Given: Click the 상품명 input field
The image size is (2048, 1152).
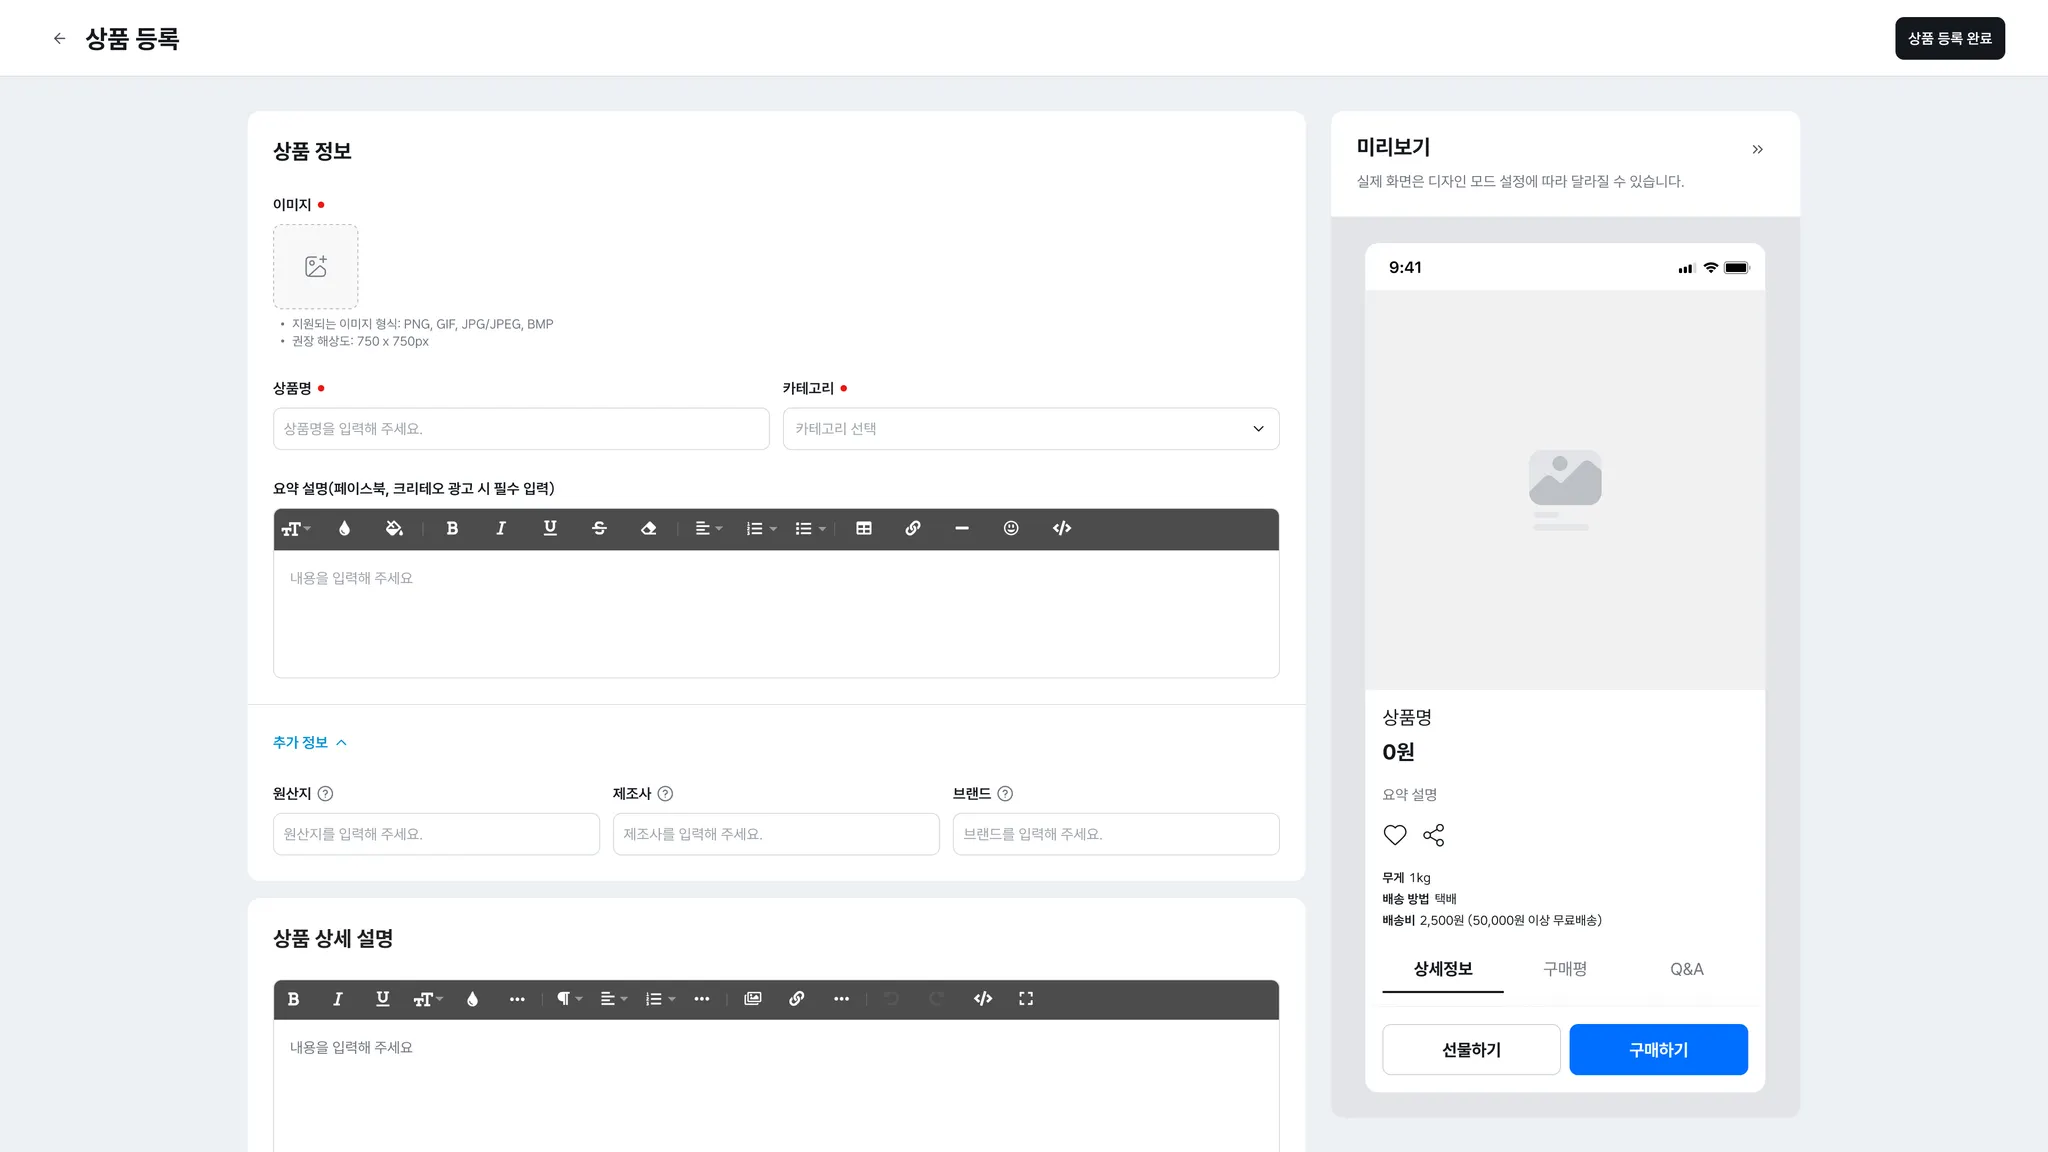Looking at the screenshot, I should (520, 428).
